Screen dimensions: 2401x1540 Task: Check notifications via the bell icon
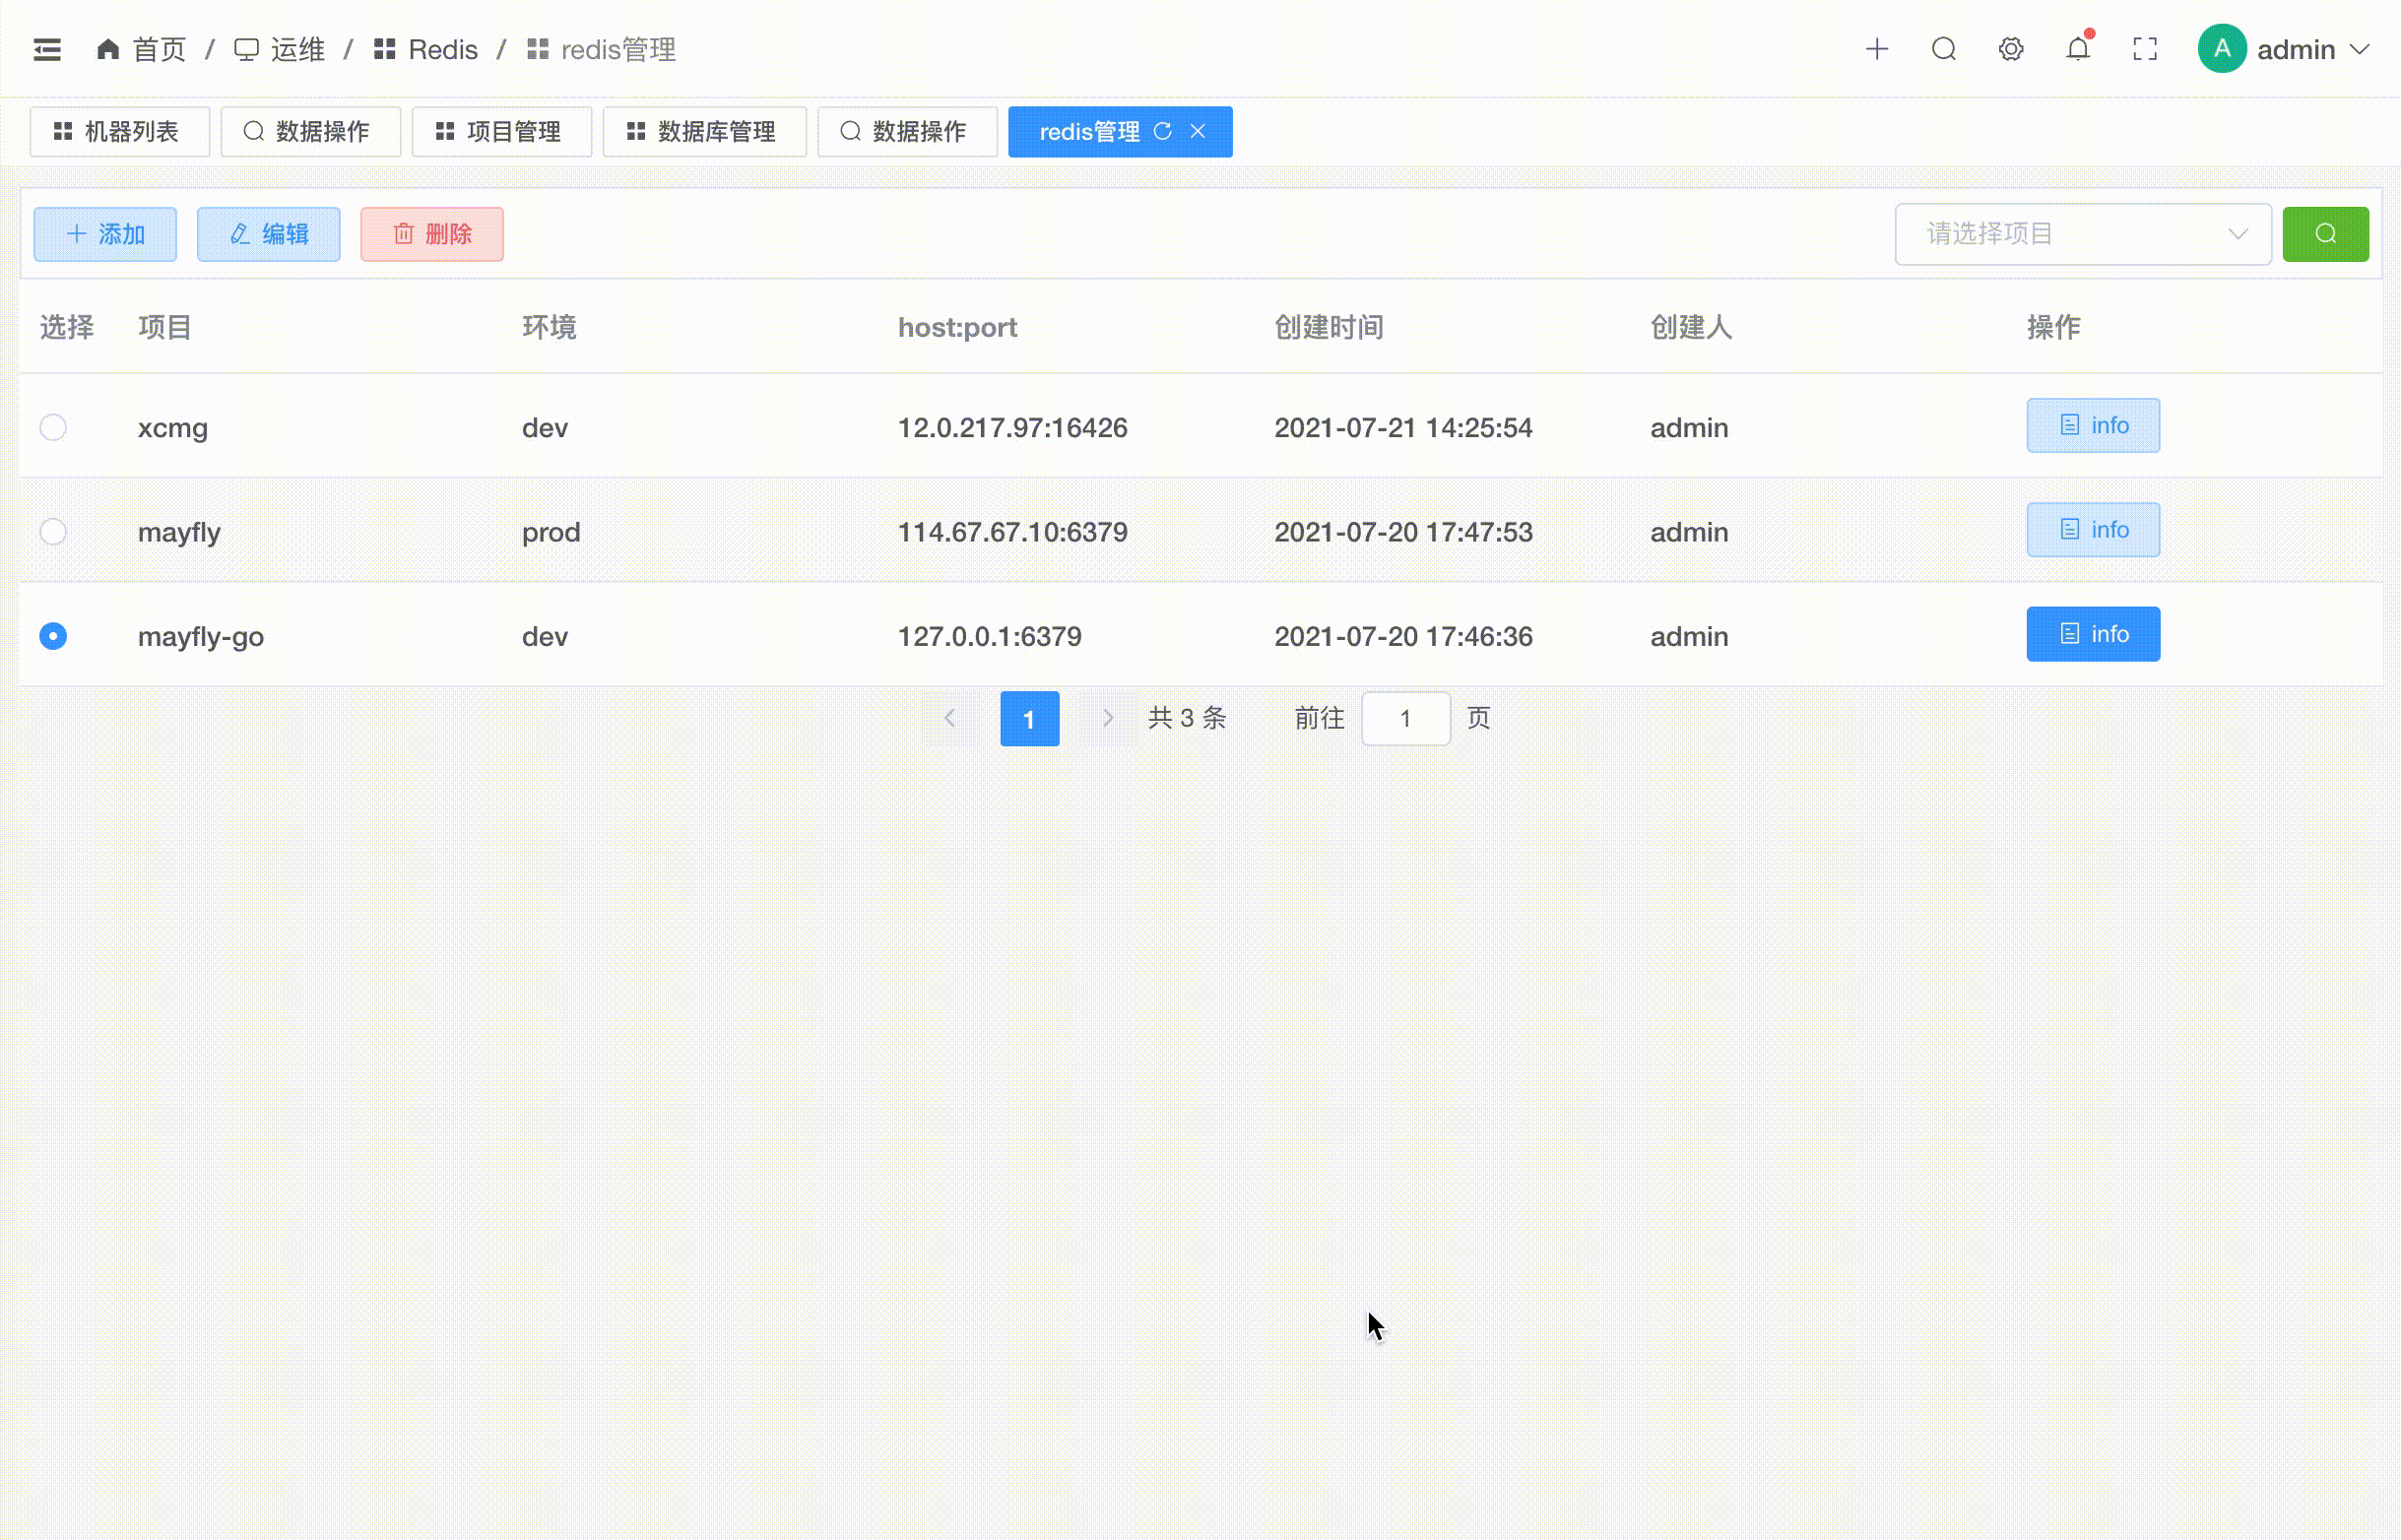2078,49
